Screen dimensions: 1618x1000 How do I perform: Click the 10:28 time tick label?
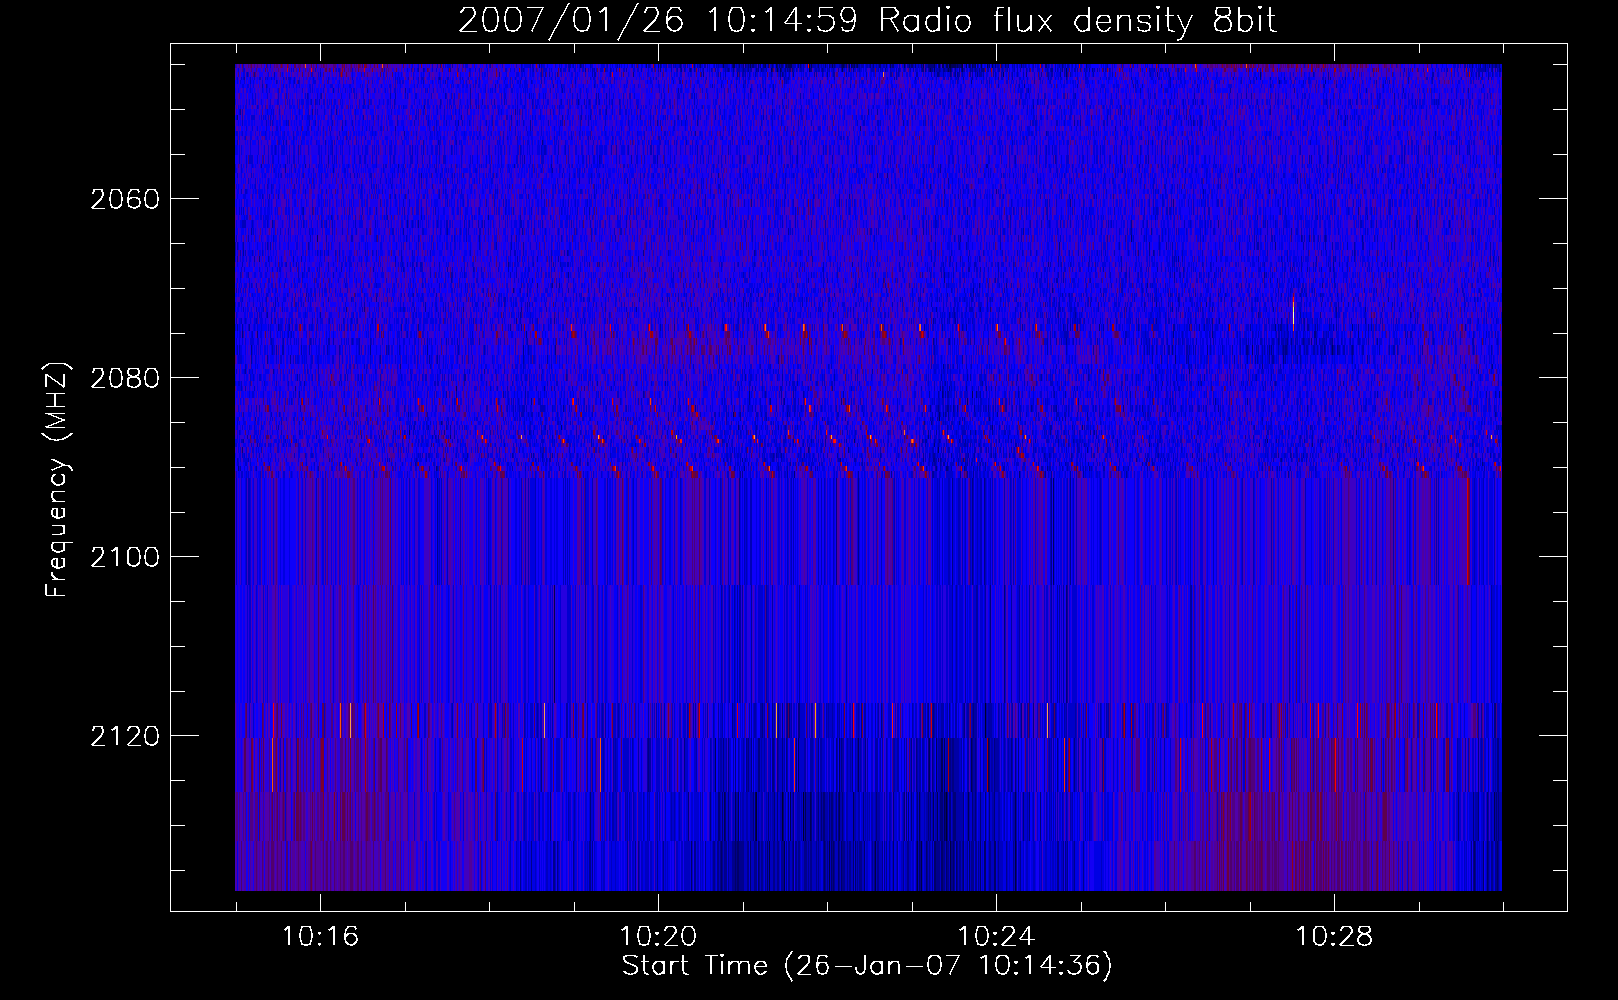coord(1334,937)
